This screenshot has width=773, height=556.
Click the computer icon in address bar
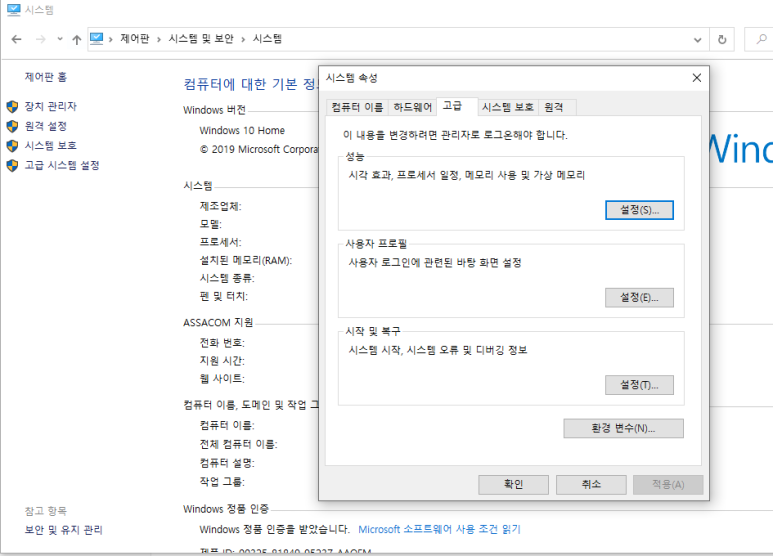(x=97, y=38)
